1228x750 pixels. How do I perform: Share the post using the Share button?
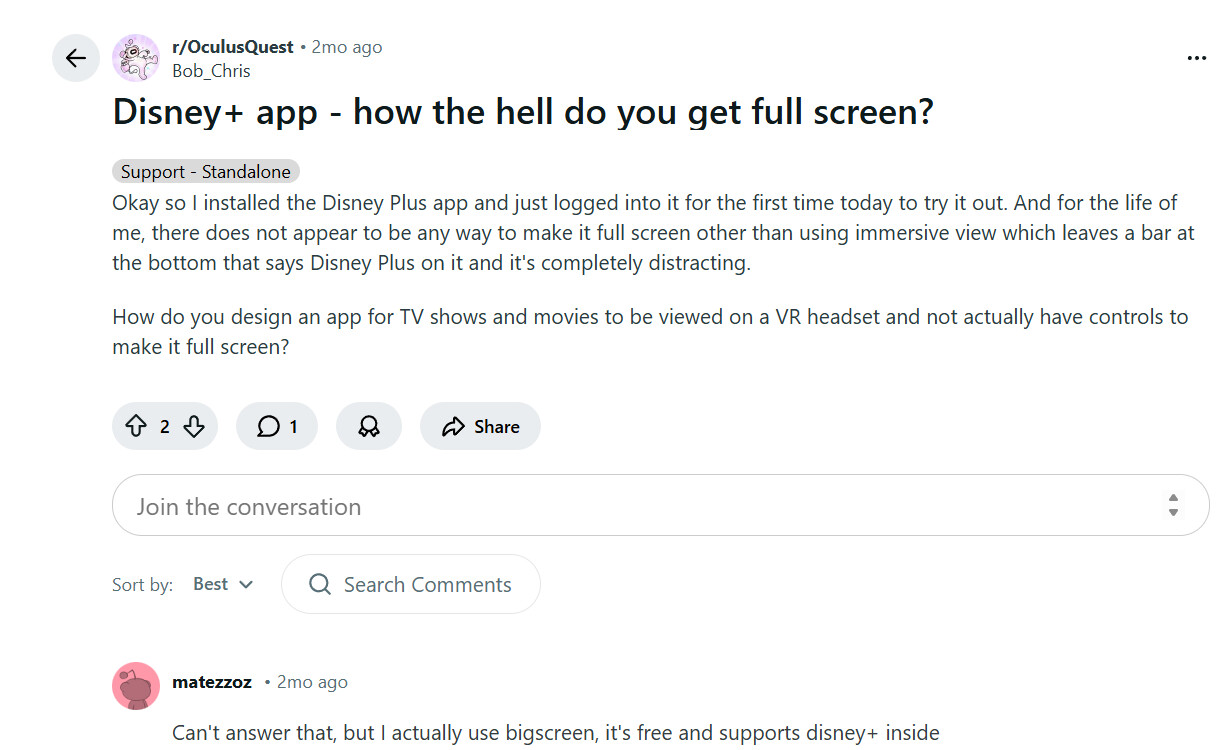click(480, 427)
